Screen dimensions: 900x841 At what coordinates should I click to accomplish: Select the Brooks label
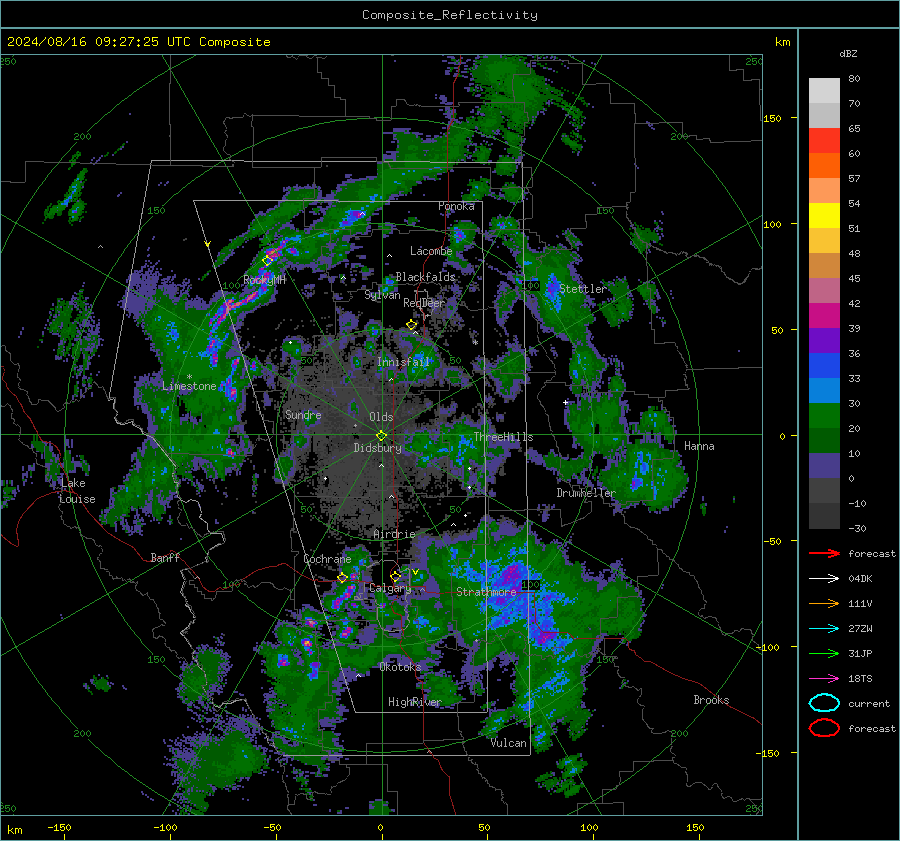[711, 700]
